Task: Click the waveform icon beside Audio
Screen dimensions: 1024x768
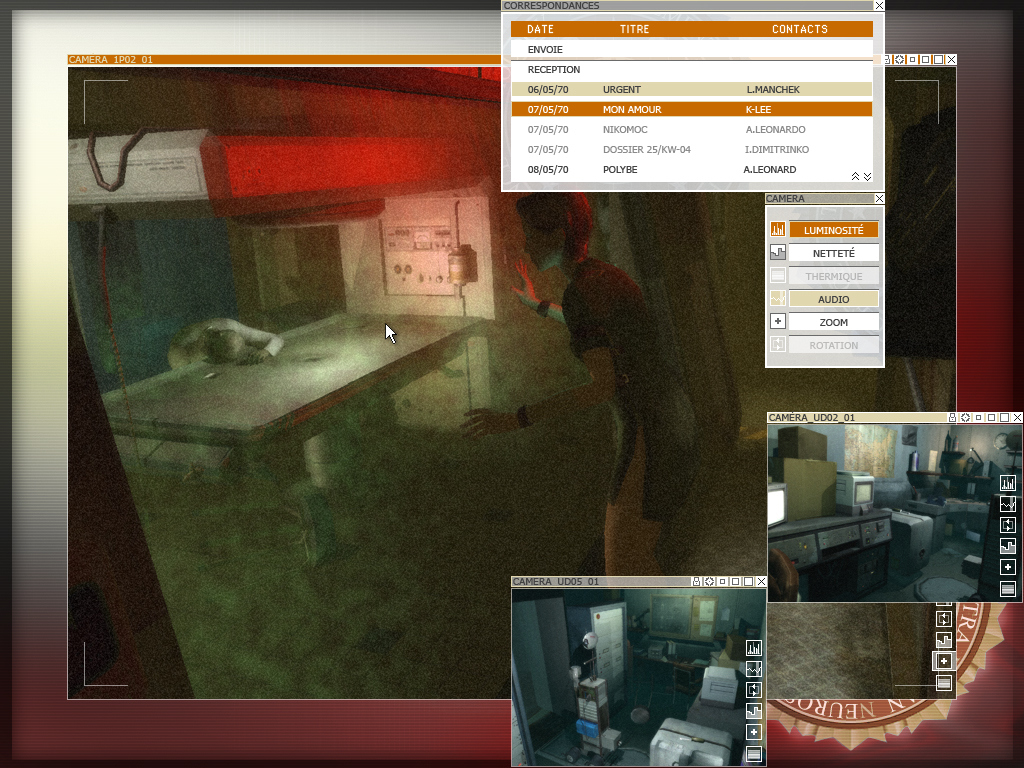Action: (777, 299)
